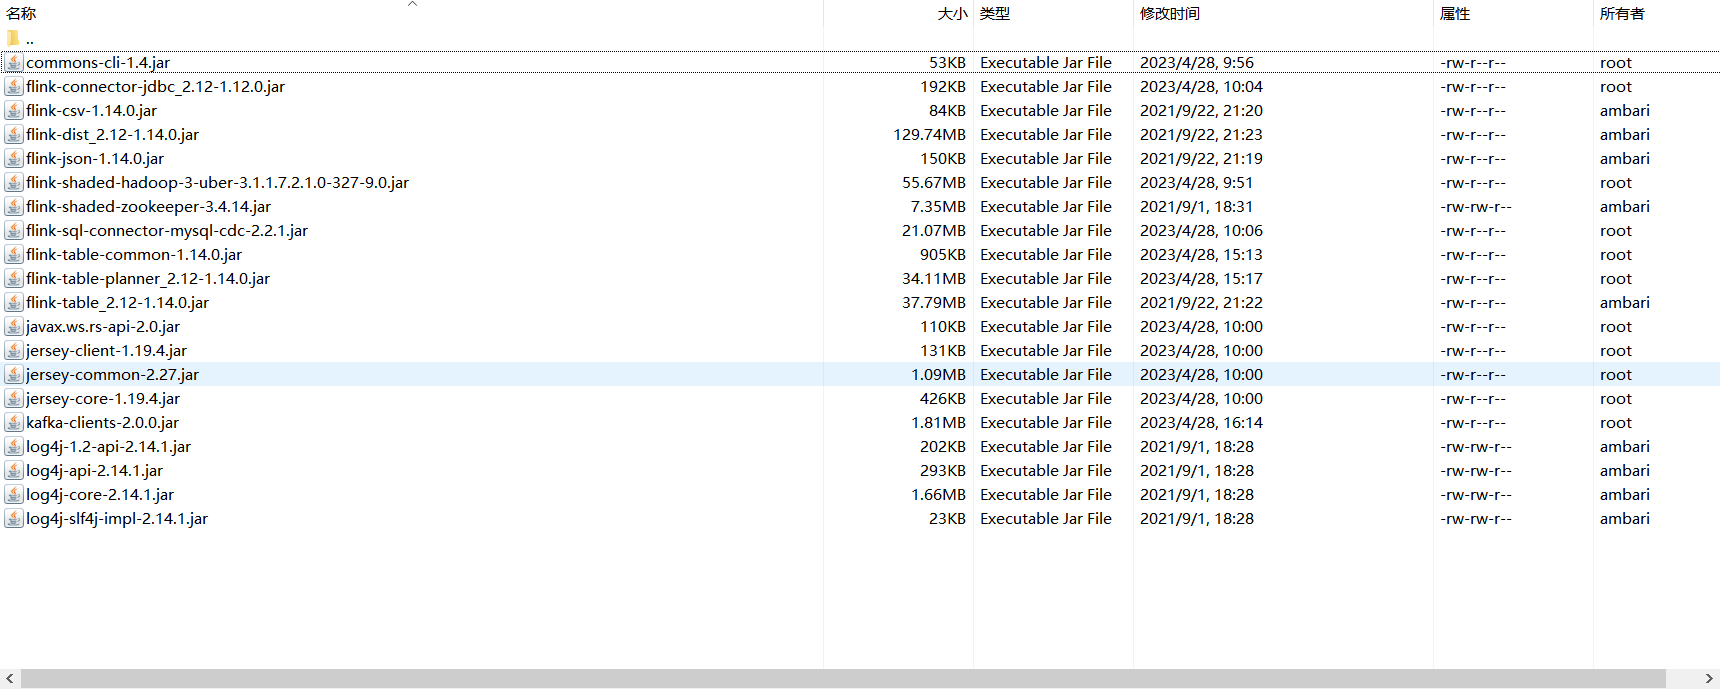
Task: Click the jar icon of flink-shaded-hadoop-3-uber jar
Action: tap(14, 182)
